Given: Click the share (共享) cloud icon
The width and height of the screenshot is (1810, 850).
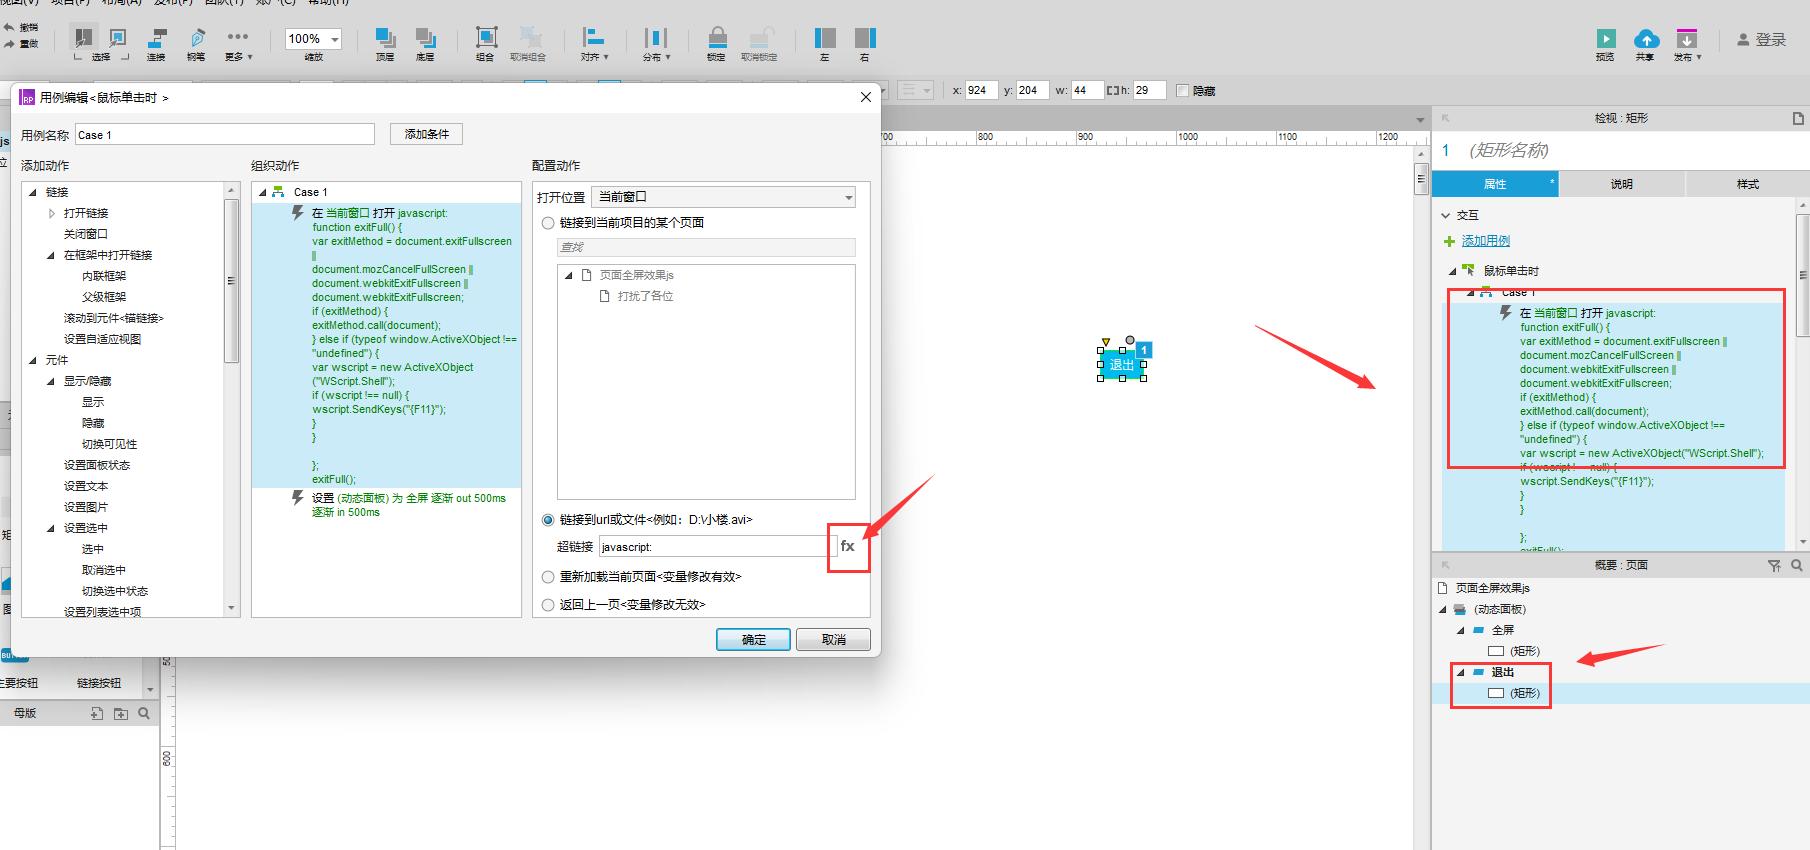Looking at the screenshot, I should coord(1646,38).
